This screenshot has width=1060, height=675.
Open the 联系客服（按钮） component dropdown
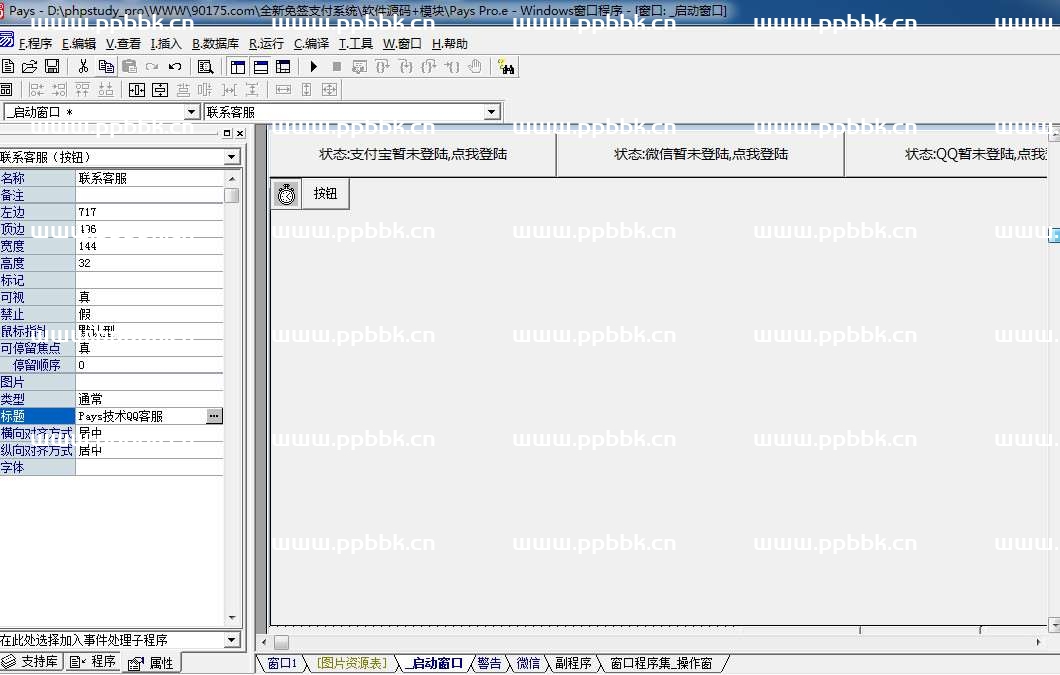coord(232,157)
